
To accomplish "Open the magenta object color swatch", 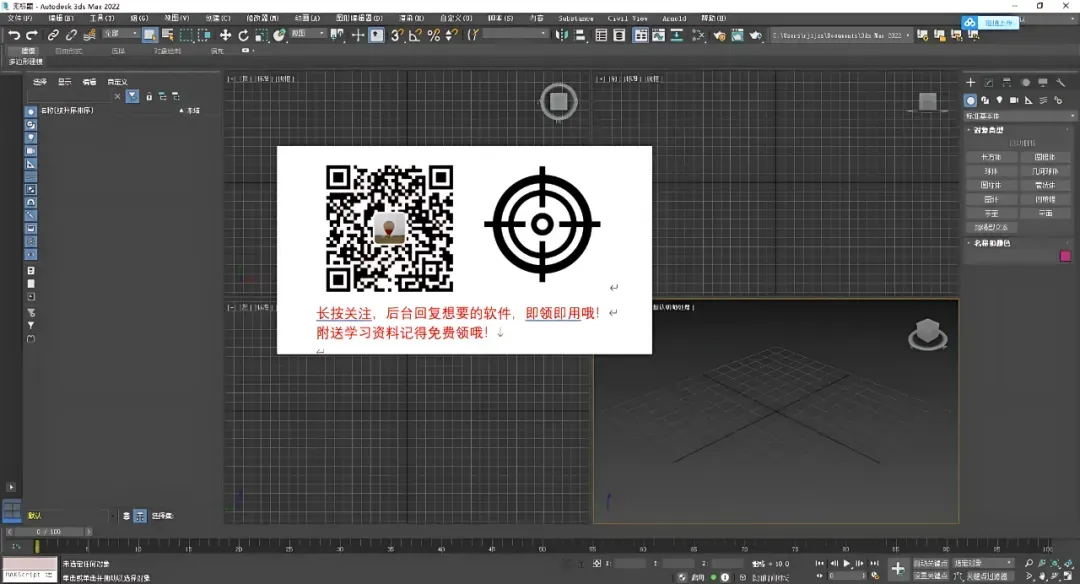I will click(x=1066, y=256).
